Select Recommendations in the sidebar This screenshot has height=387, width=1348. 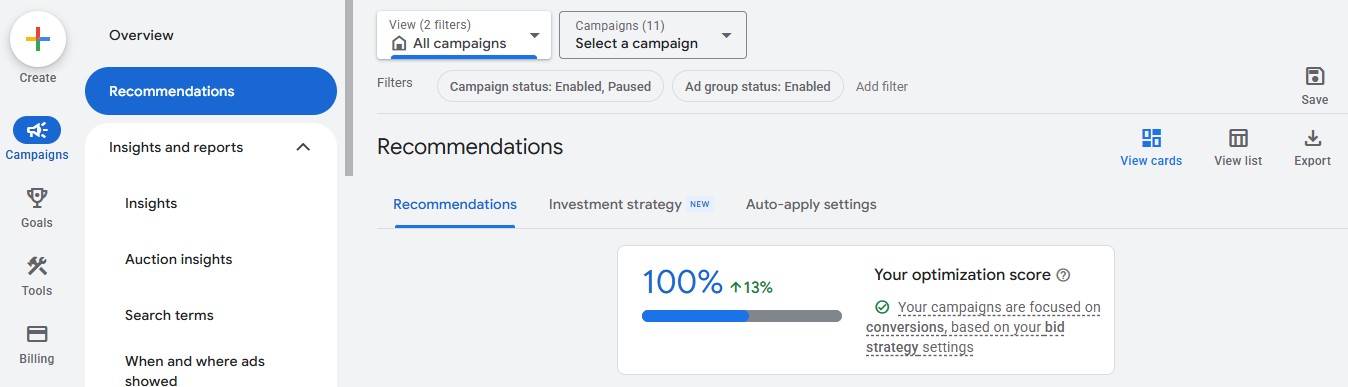211,91
